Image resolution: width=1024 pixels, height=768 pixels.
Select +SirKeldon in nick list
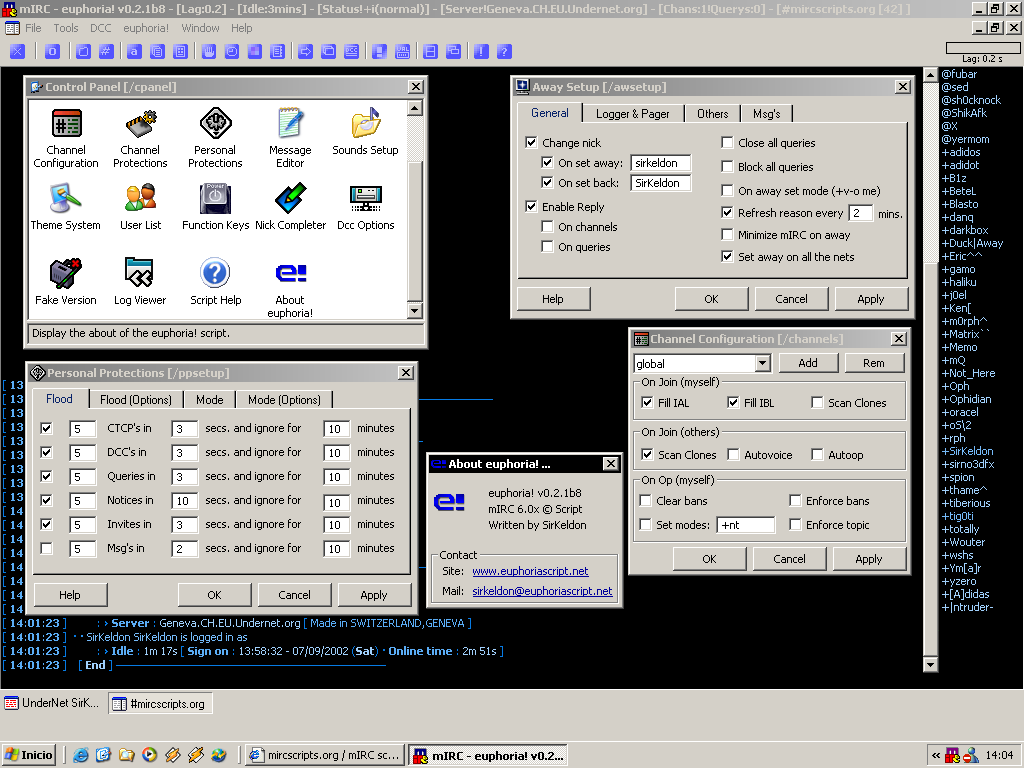[968, 451]
